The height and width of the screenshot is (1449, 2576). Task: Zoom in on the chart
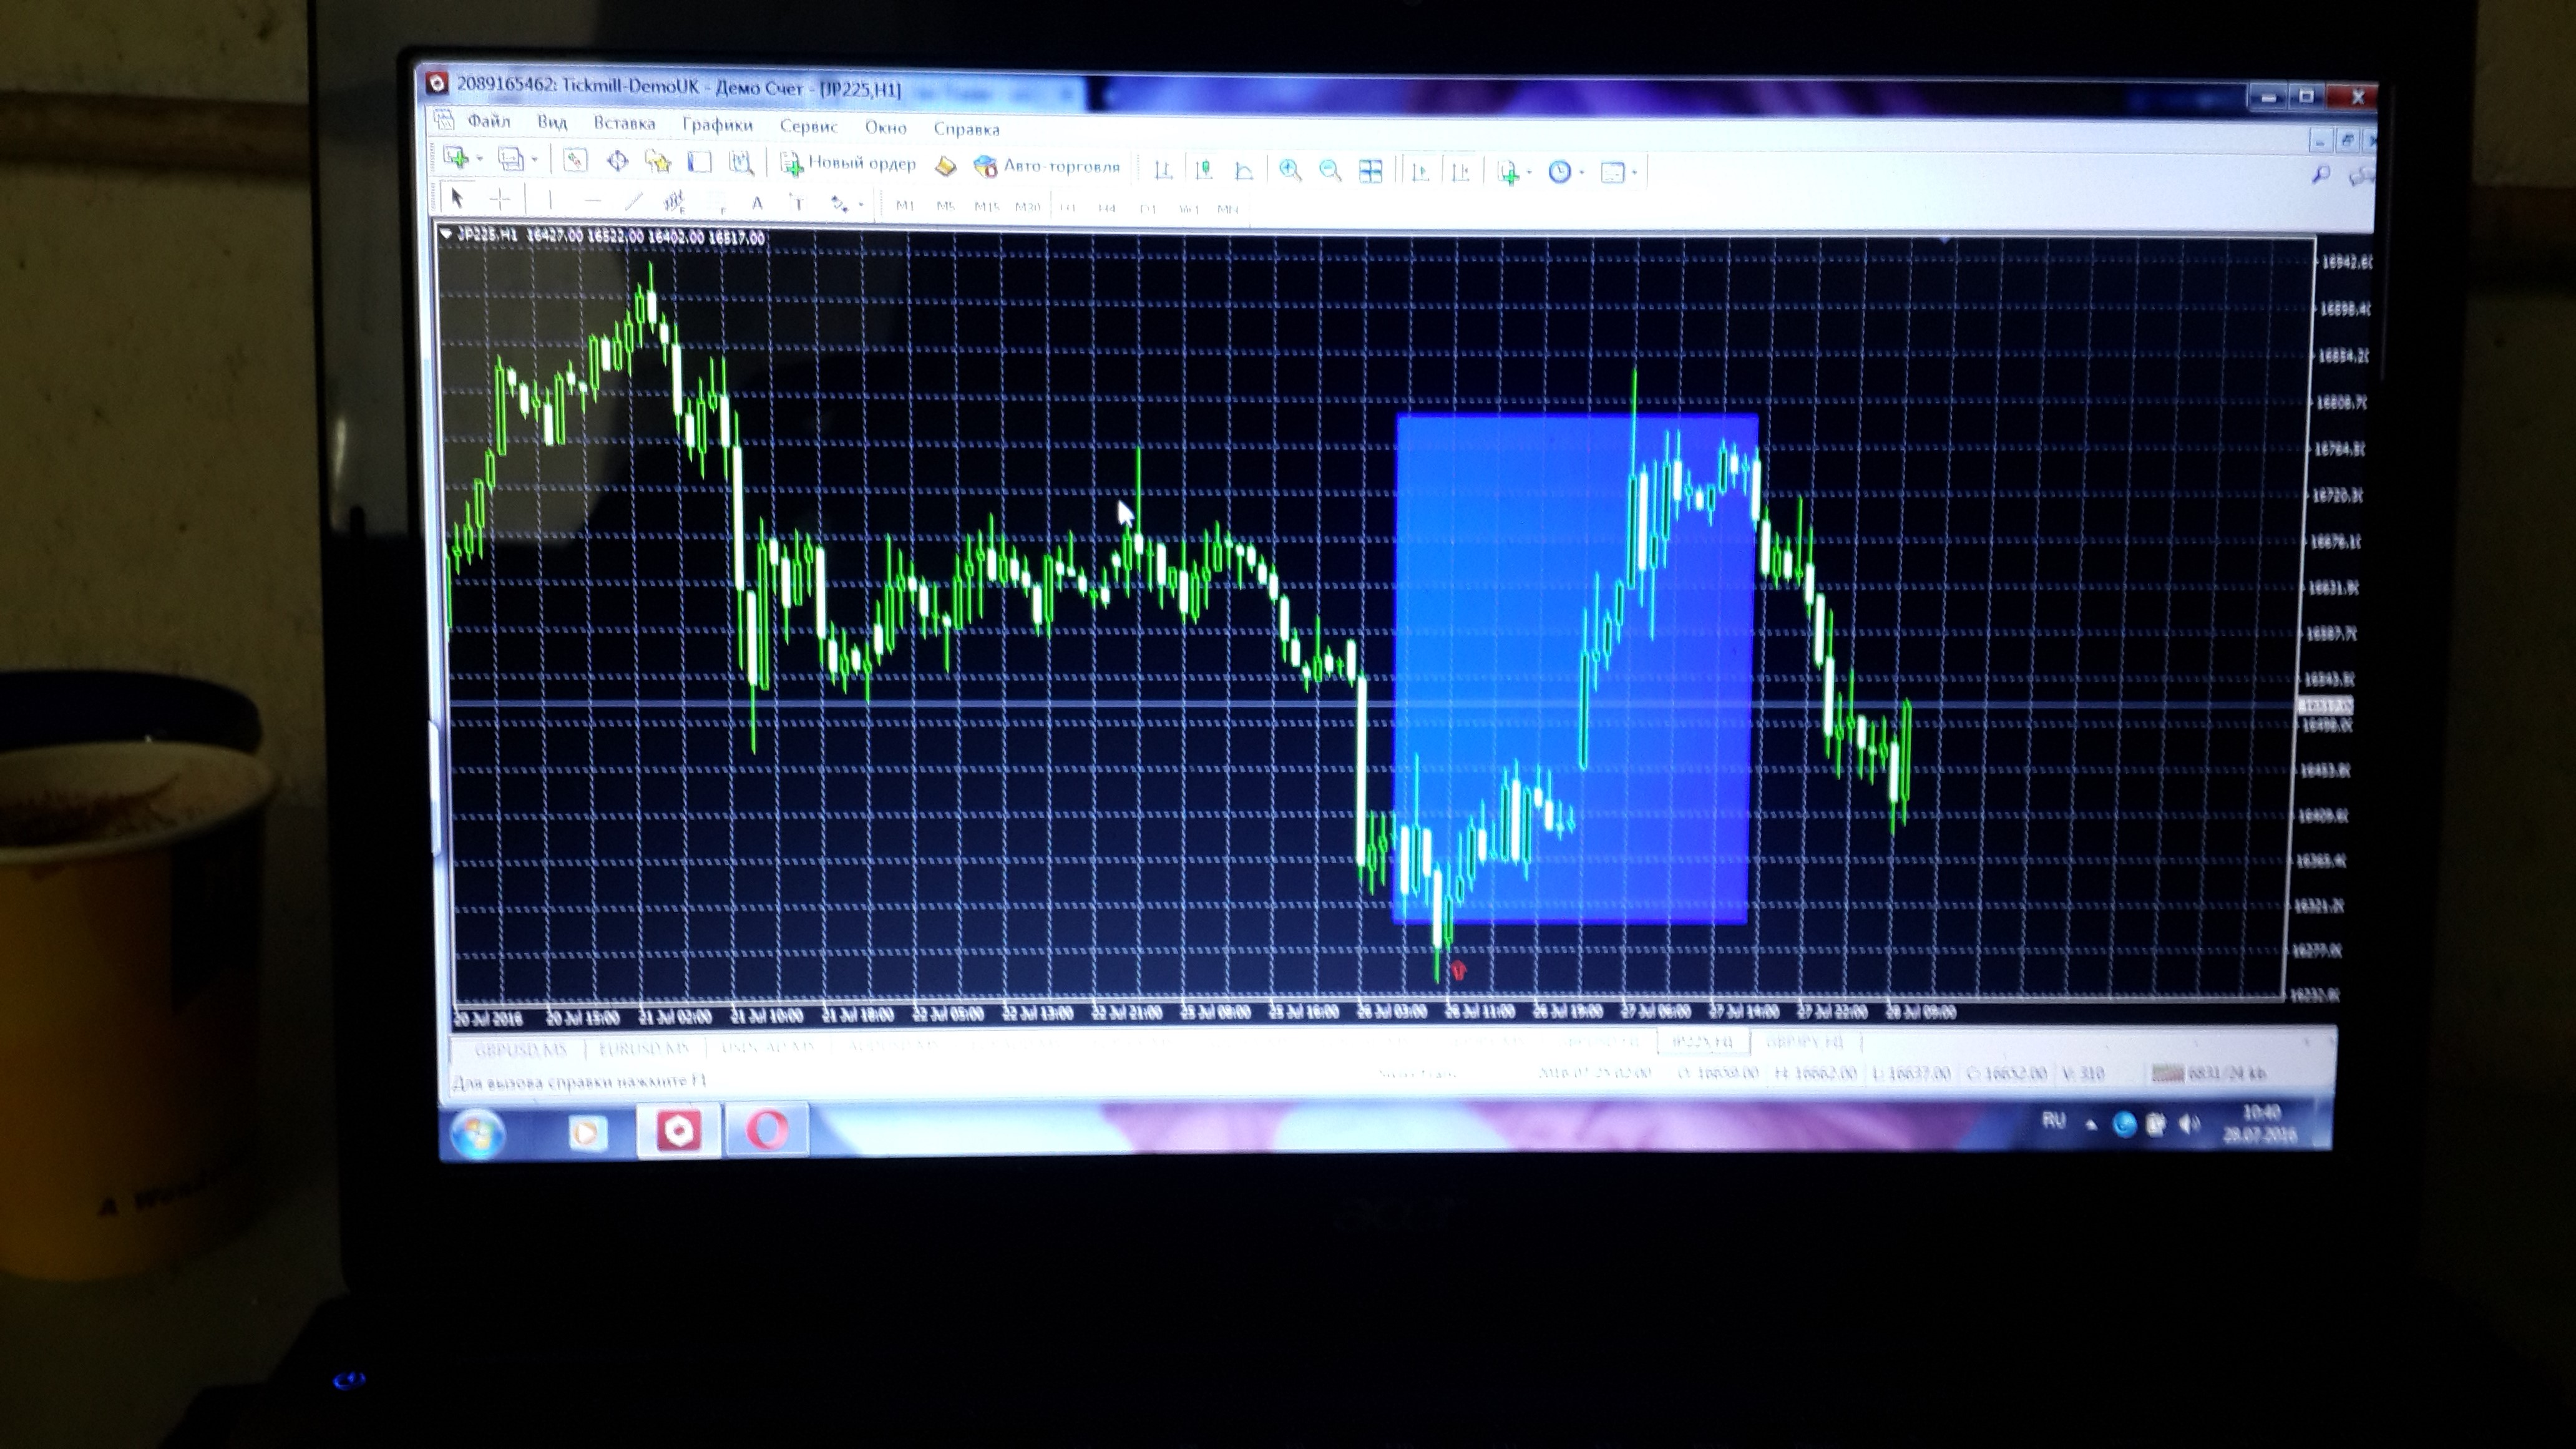pyautogui.click(x=1290, y=170)
